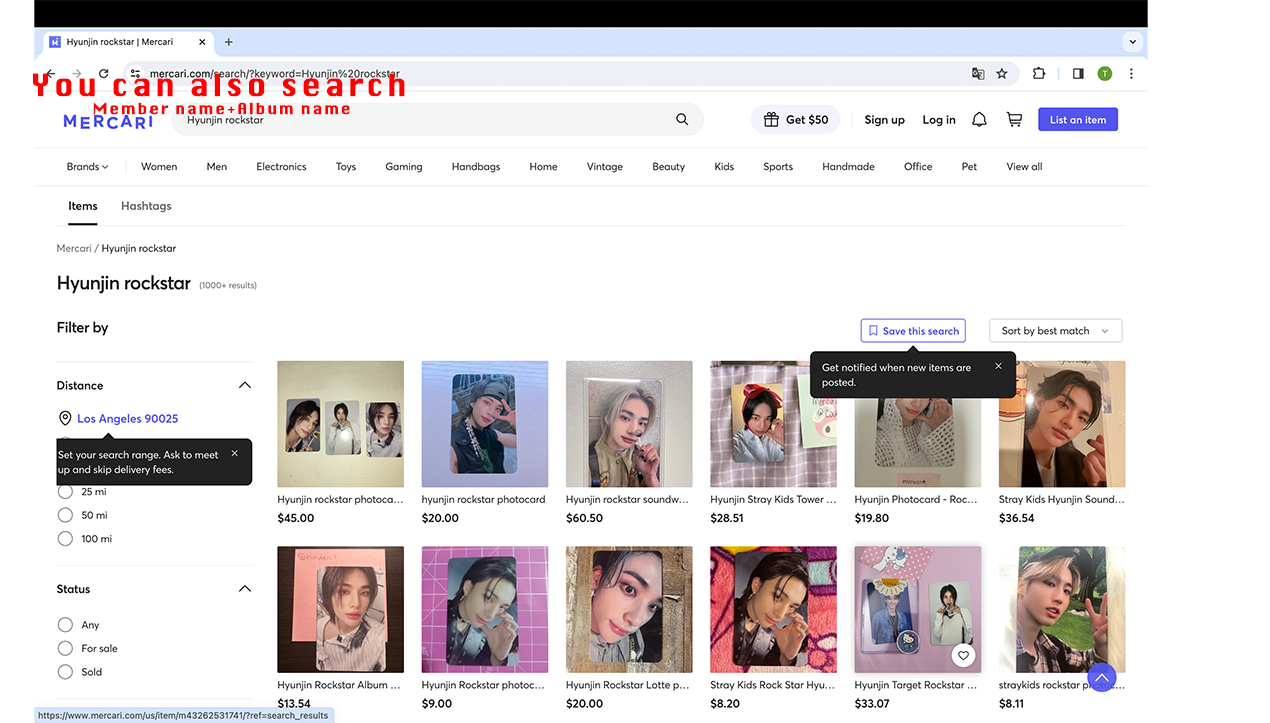Click the Mercari logo
Image resolution: width=1270 pixels, height=723 pixels.
108,121
